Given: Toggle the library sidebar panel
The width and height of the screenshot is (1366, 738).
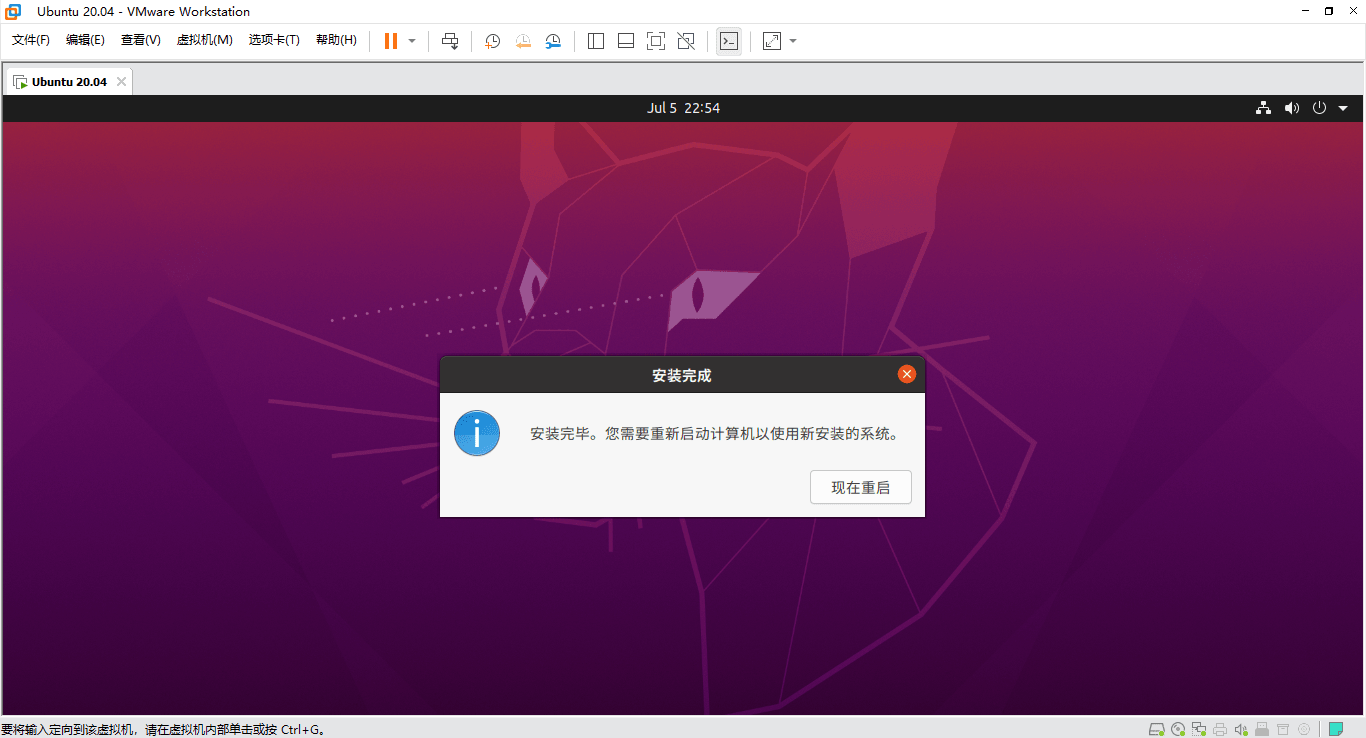Looking at the screenshot, I should point(596,41).
